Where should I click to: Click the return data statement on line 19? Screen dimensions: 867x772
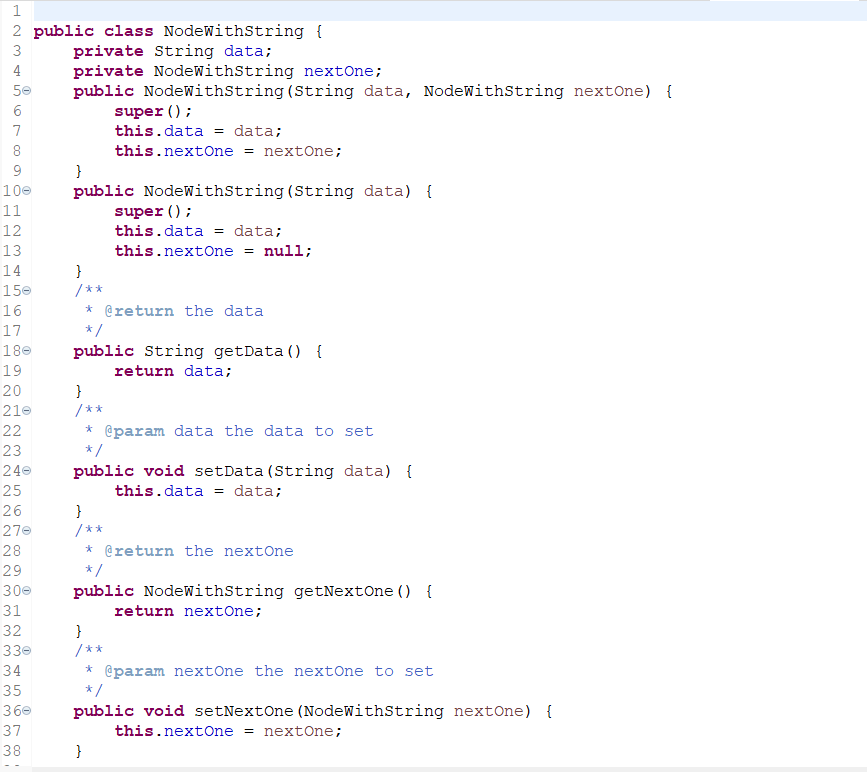(x=175, y=370)
